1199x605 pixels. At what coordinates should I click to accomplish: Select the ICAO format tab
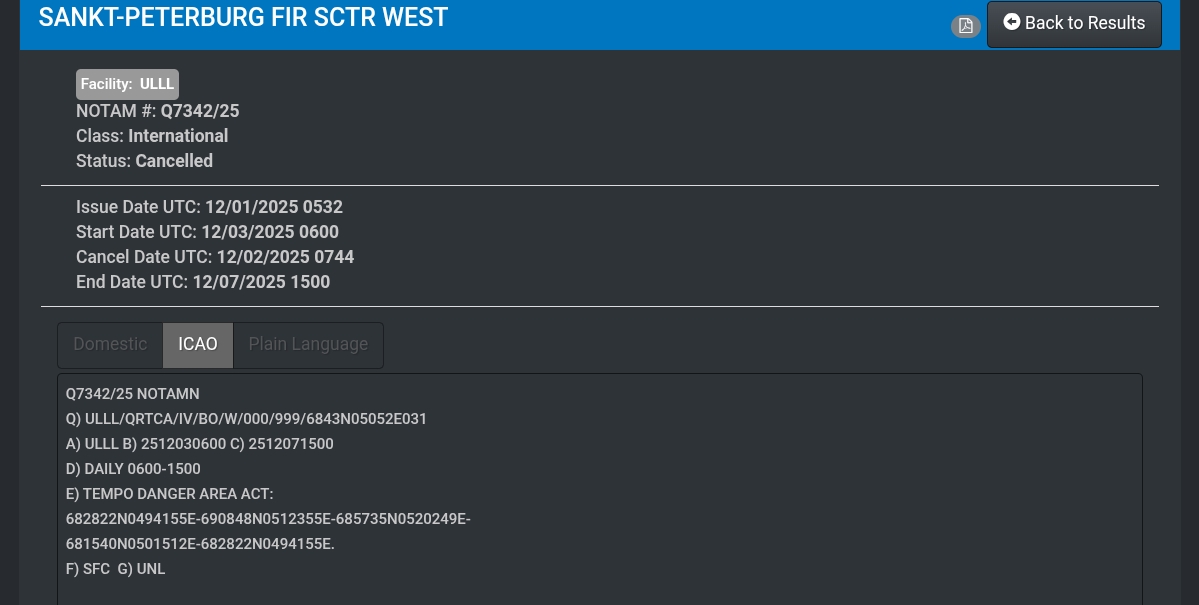coord(198,344)
